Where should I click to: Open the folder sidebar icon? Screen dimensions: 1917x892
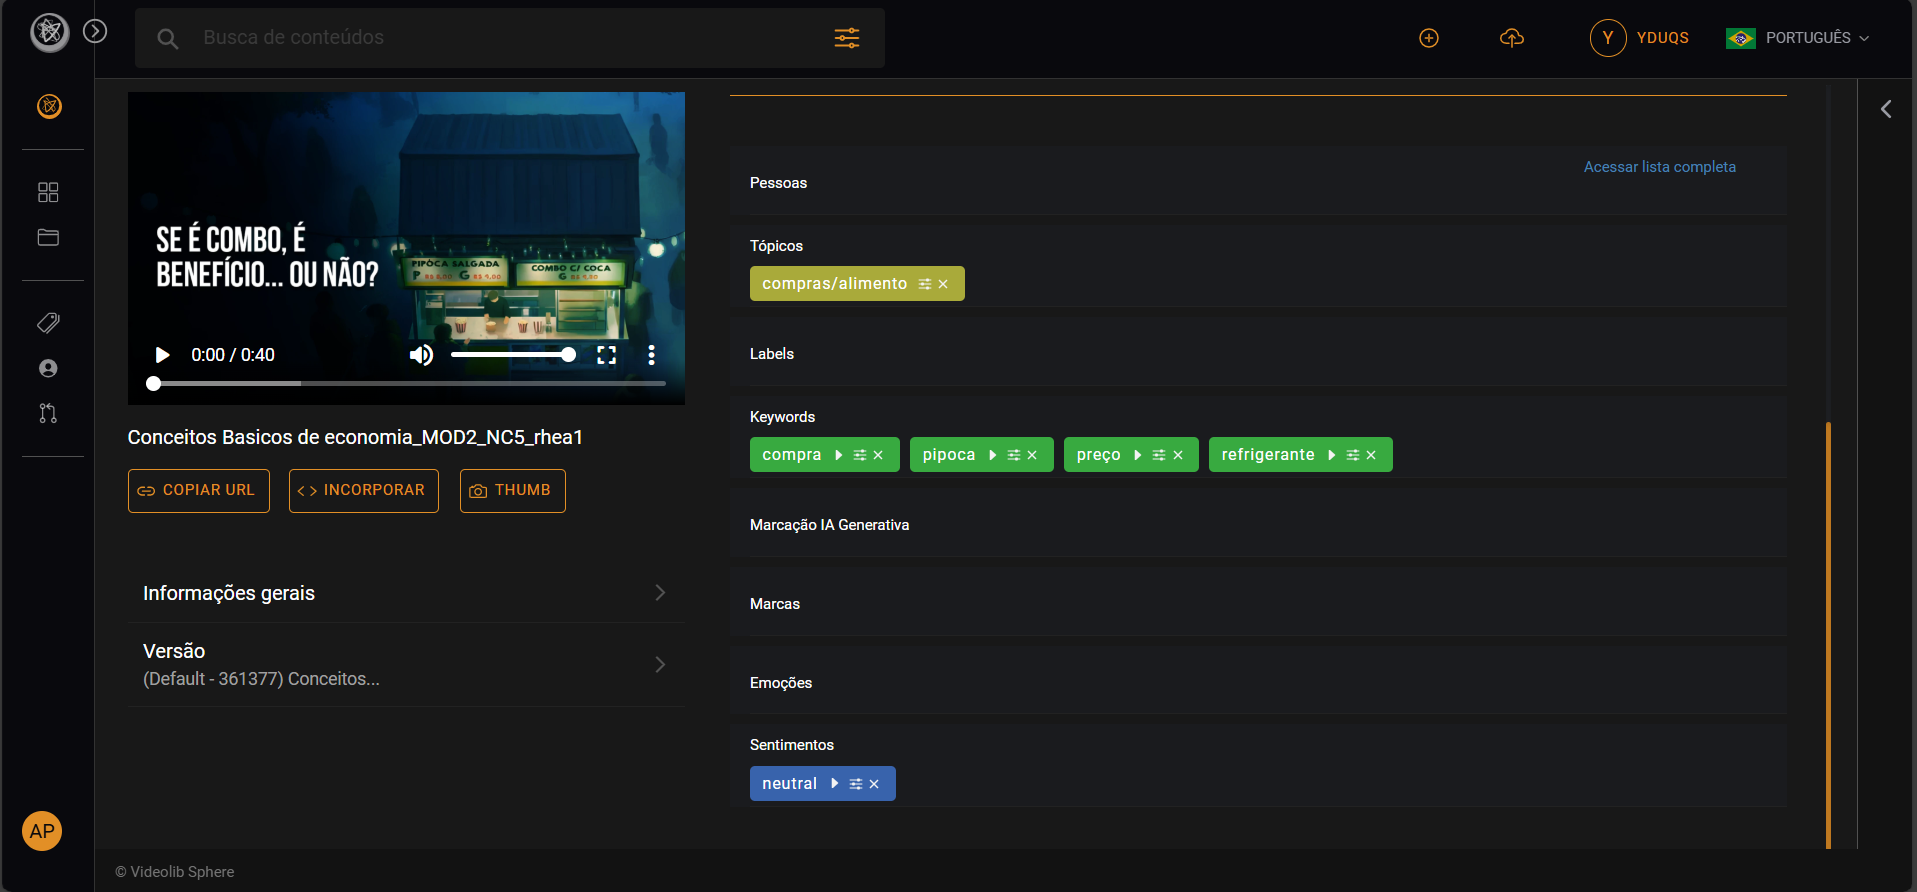tap(48, 237)
